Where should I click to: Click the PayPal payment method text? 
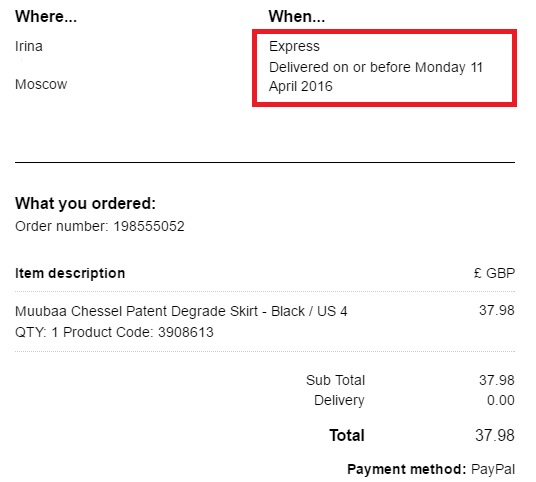493,469
